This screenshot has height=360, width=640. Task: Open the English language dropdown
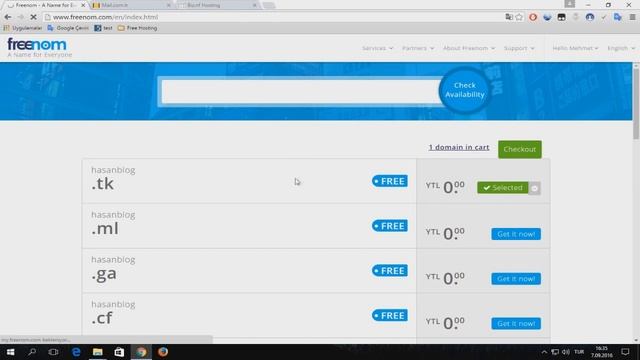coord(621,48)
